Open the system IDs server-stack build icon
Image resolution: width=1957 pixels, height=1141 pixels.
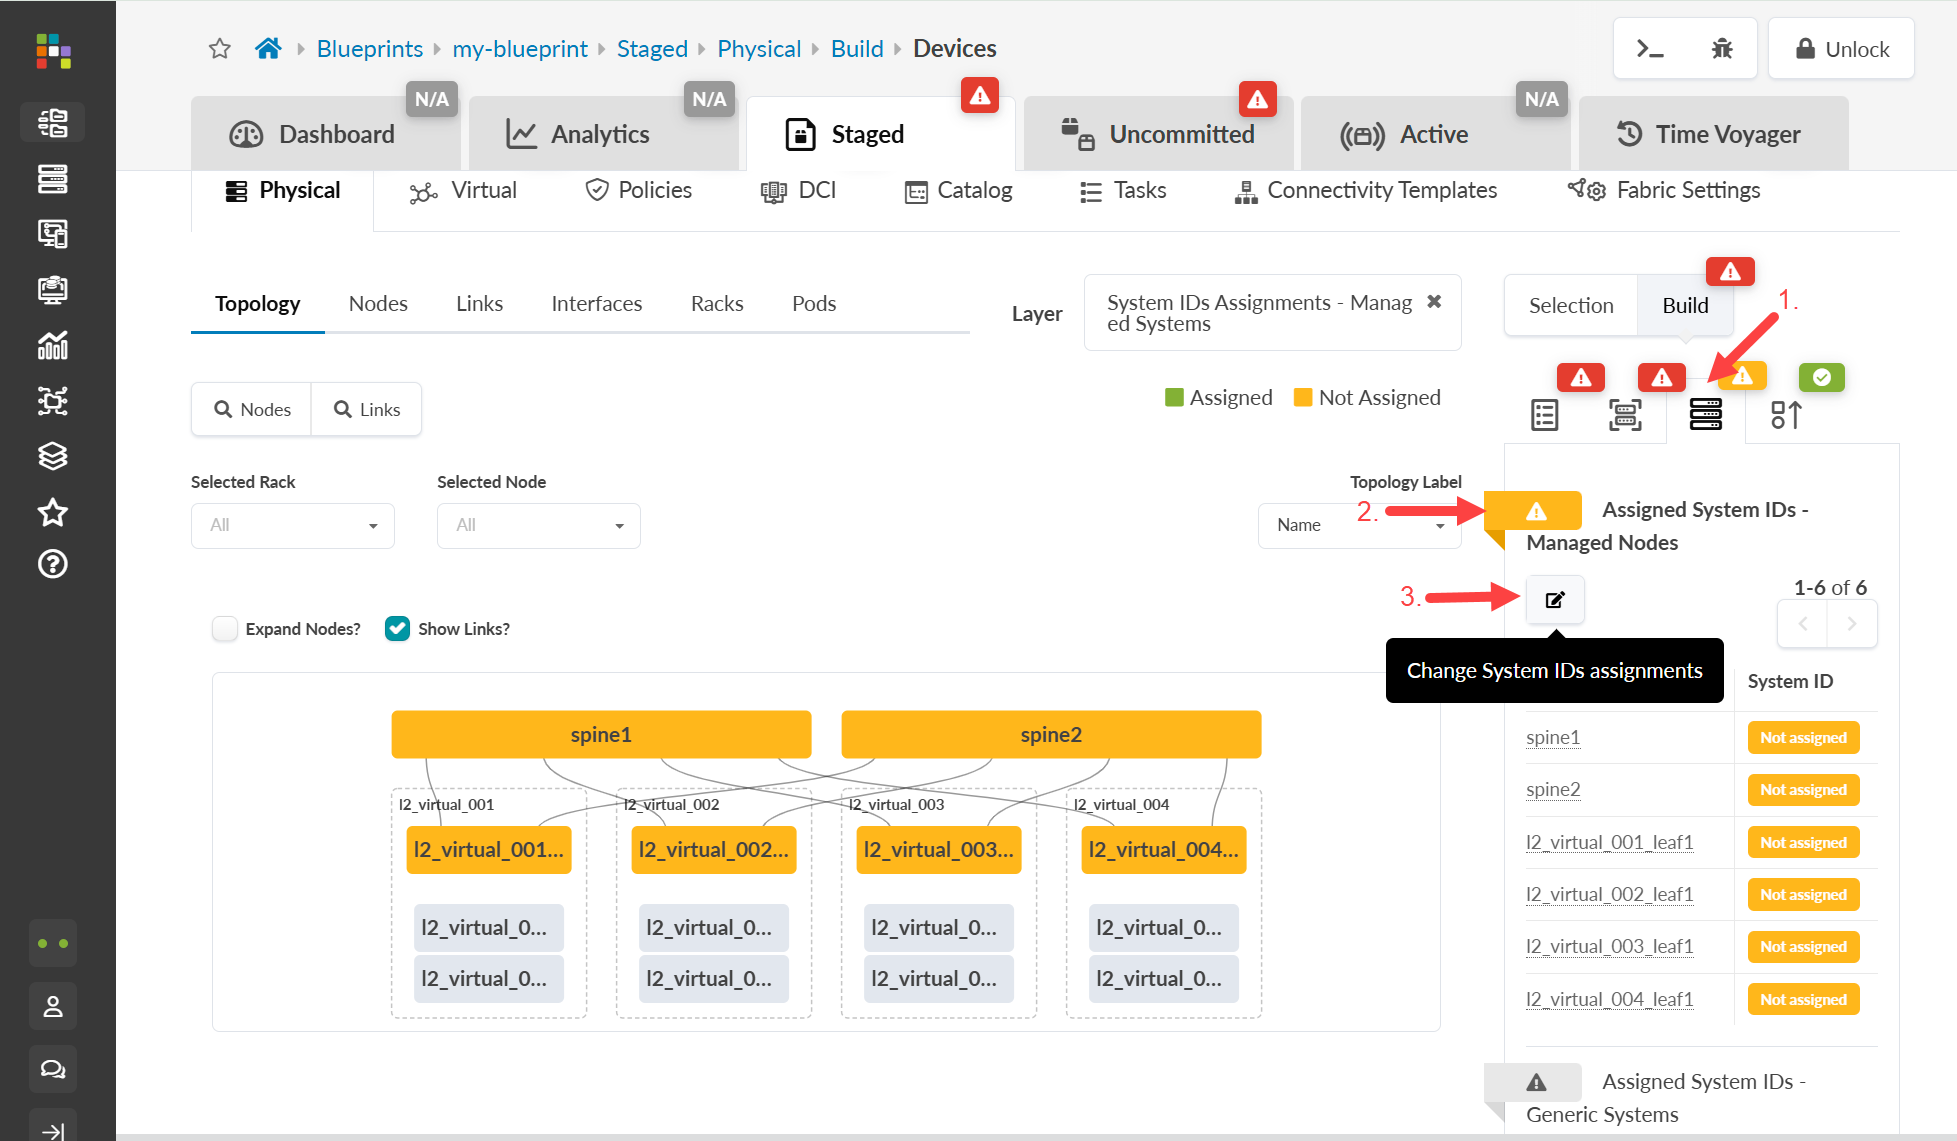(x=1705, y=414)
